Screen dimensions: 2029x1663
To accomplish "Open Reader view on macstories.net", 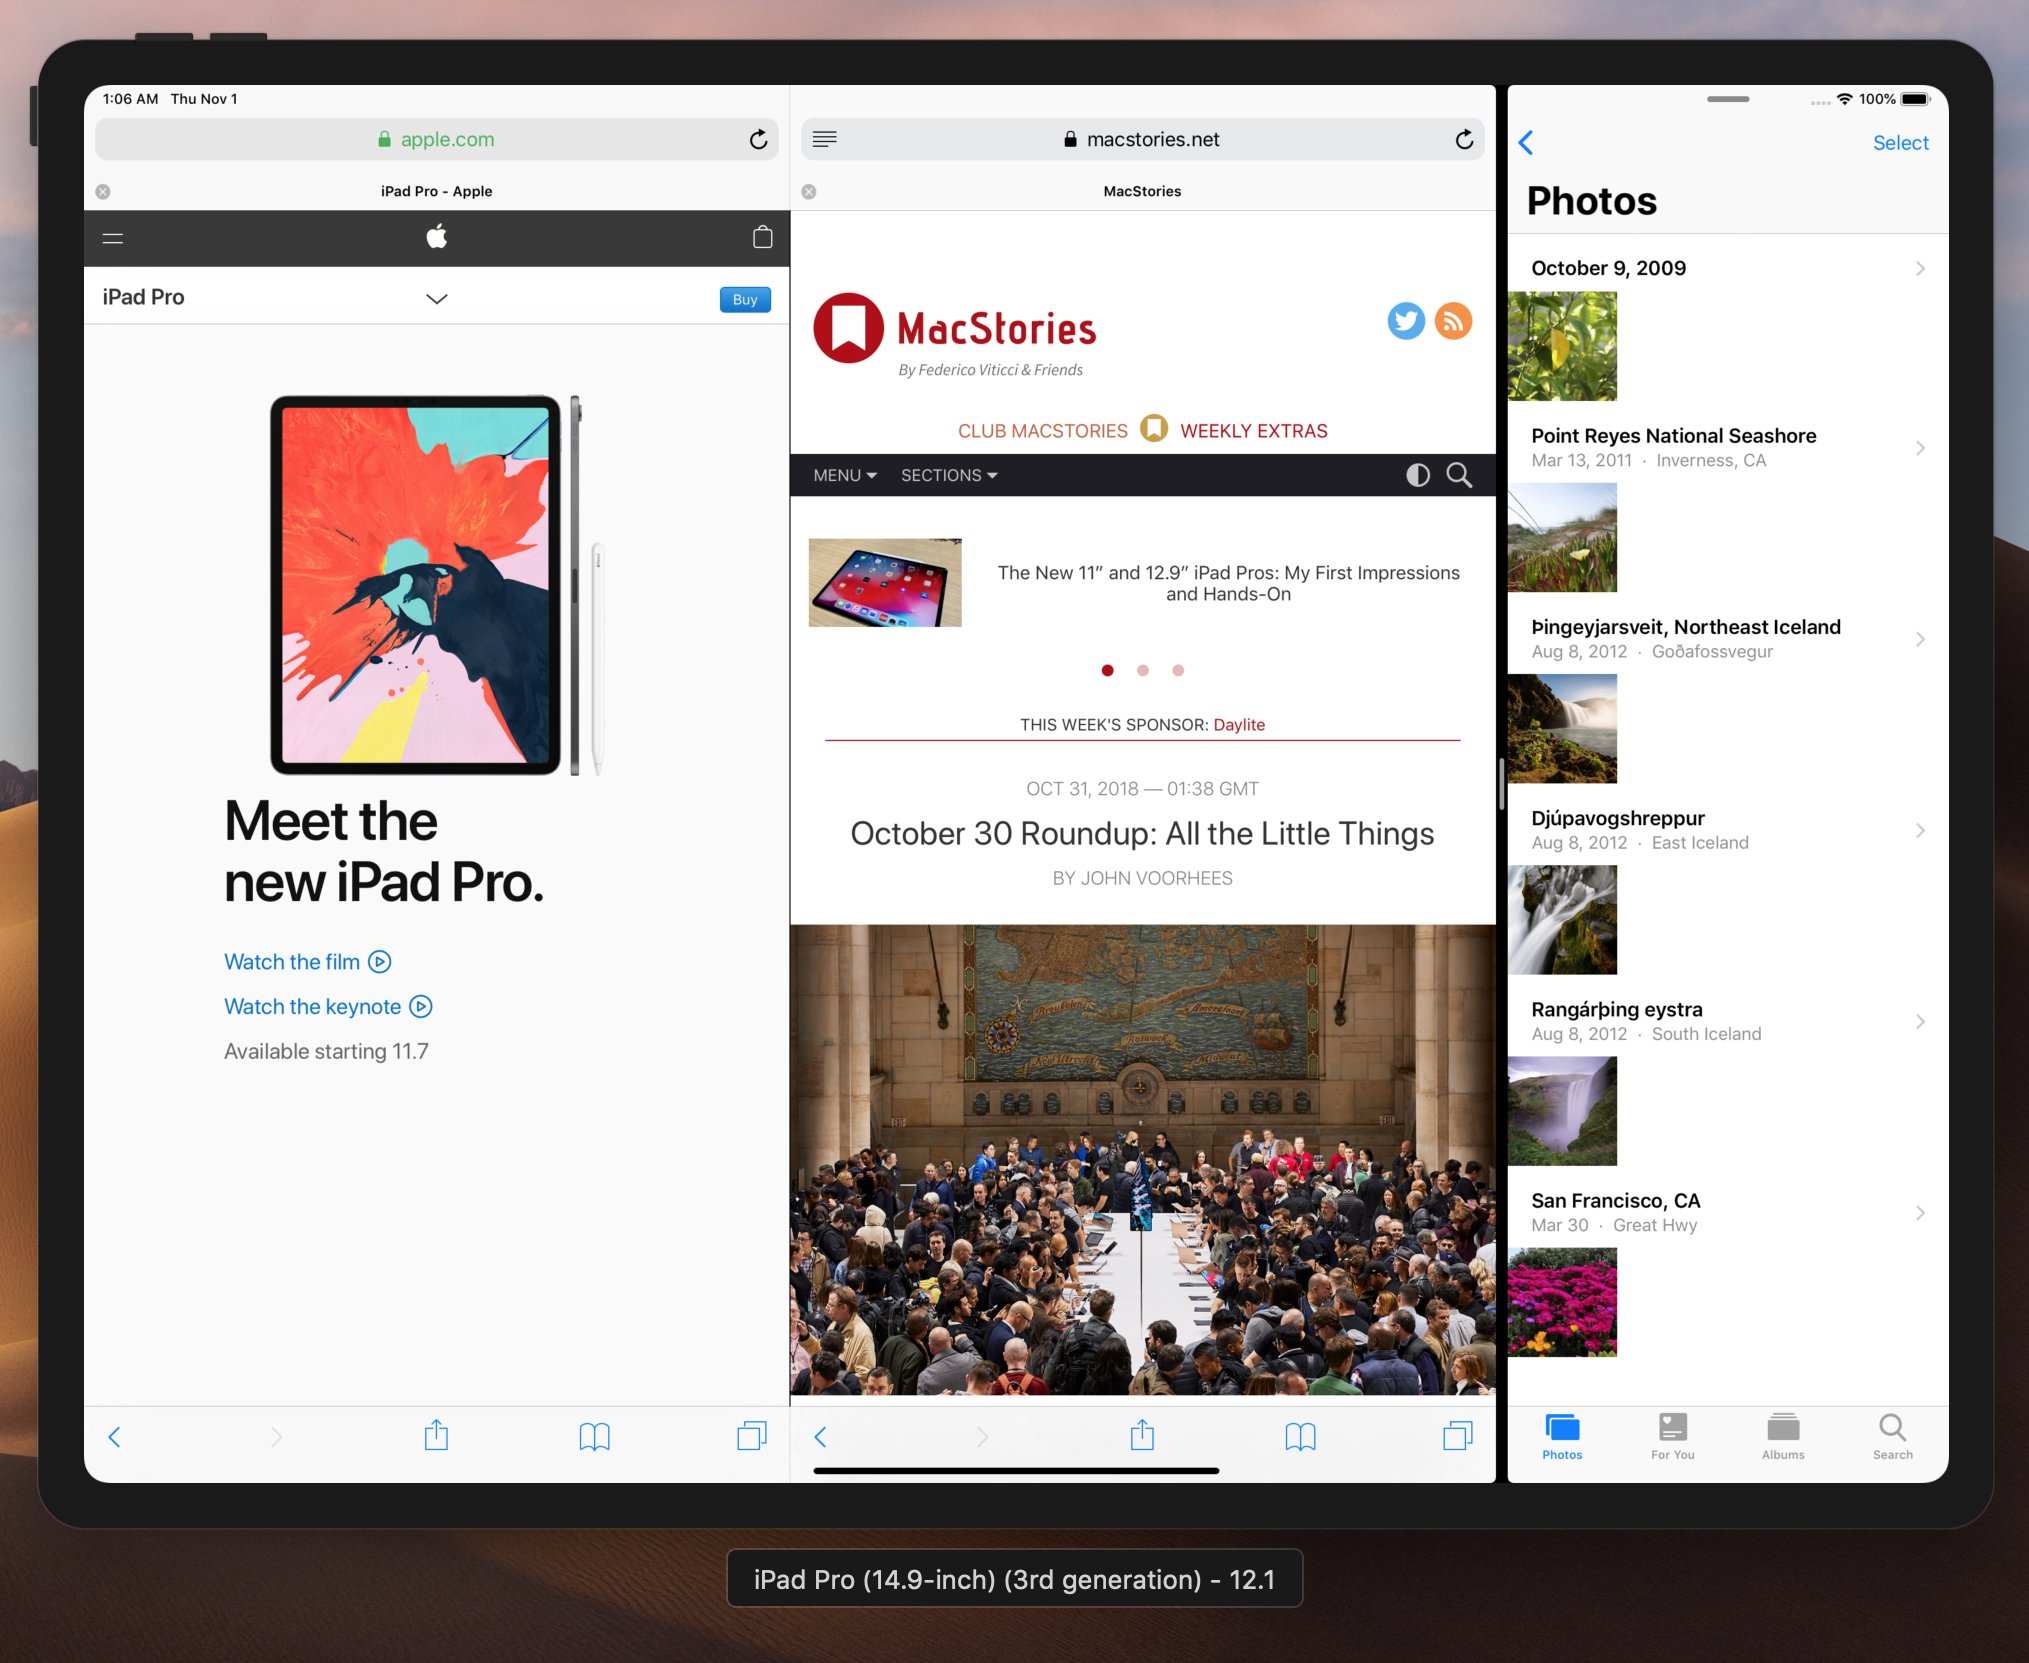I will 825,139.
